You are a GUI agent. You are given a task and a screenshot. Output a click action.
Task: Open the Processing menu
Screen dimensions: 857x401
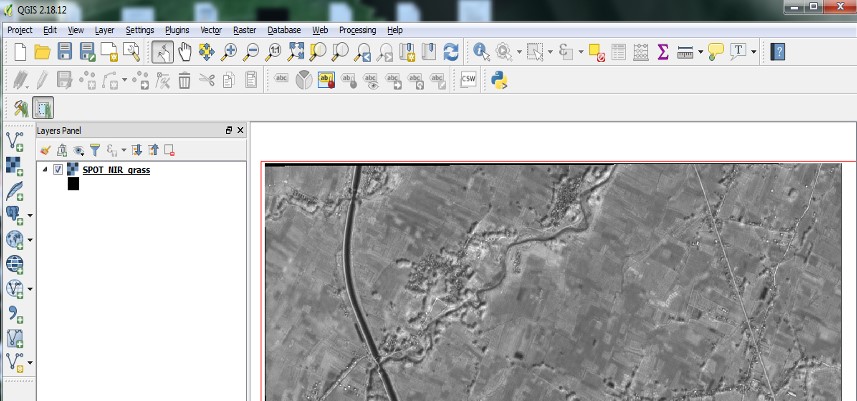point(357,30)
